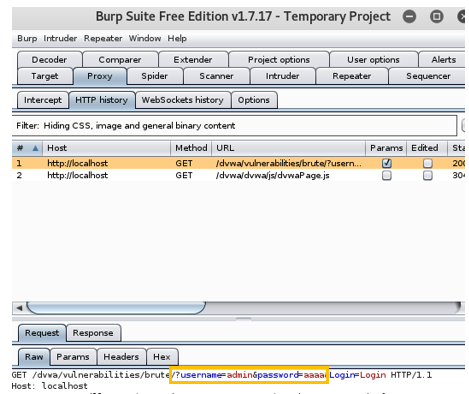Sort by the URL column header

click(288, 148)
